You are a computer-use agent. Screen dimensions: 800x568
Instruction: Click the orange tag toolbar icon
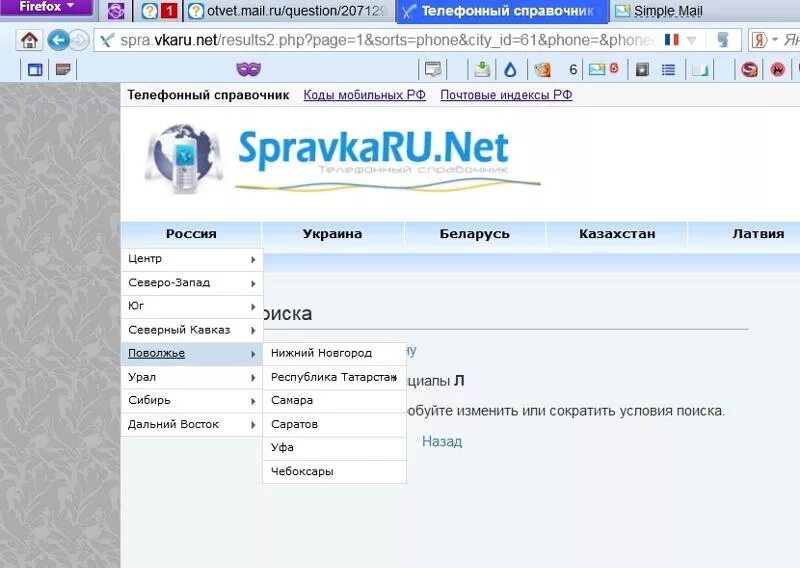[x=542, y=69]
